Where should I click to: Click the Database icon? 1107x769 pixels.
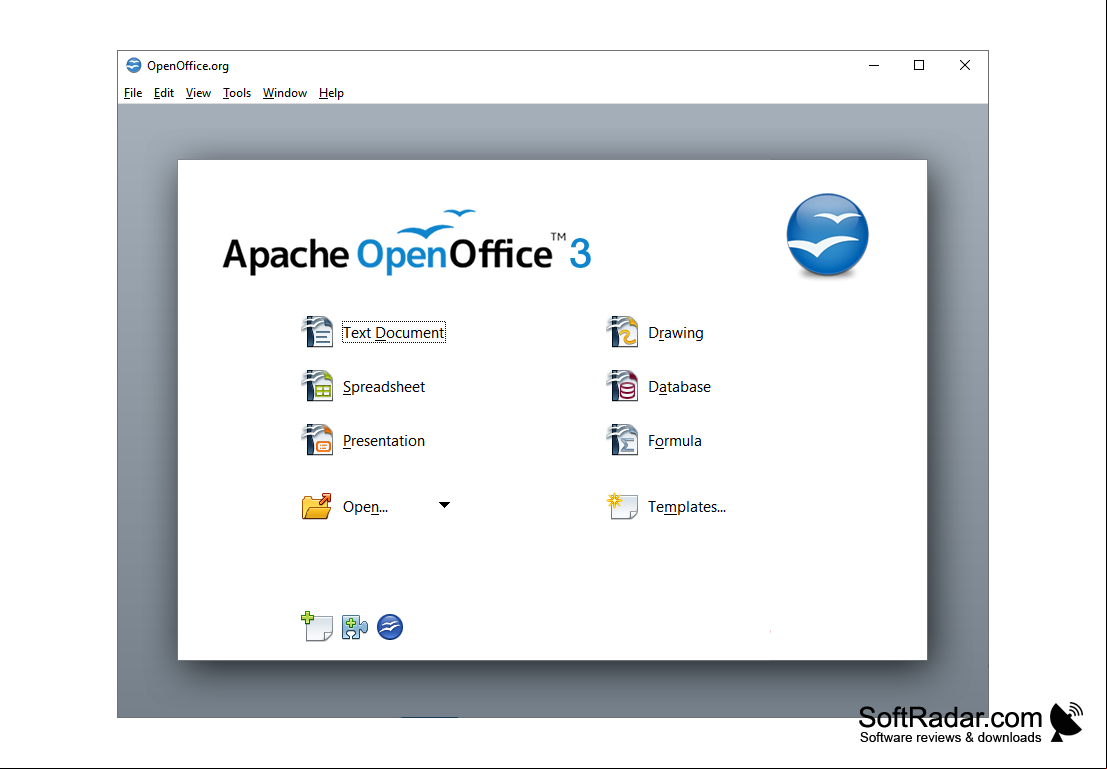(x=622, y=386)
